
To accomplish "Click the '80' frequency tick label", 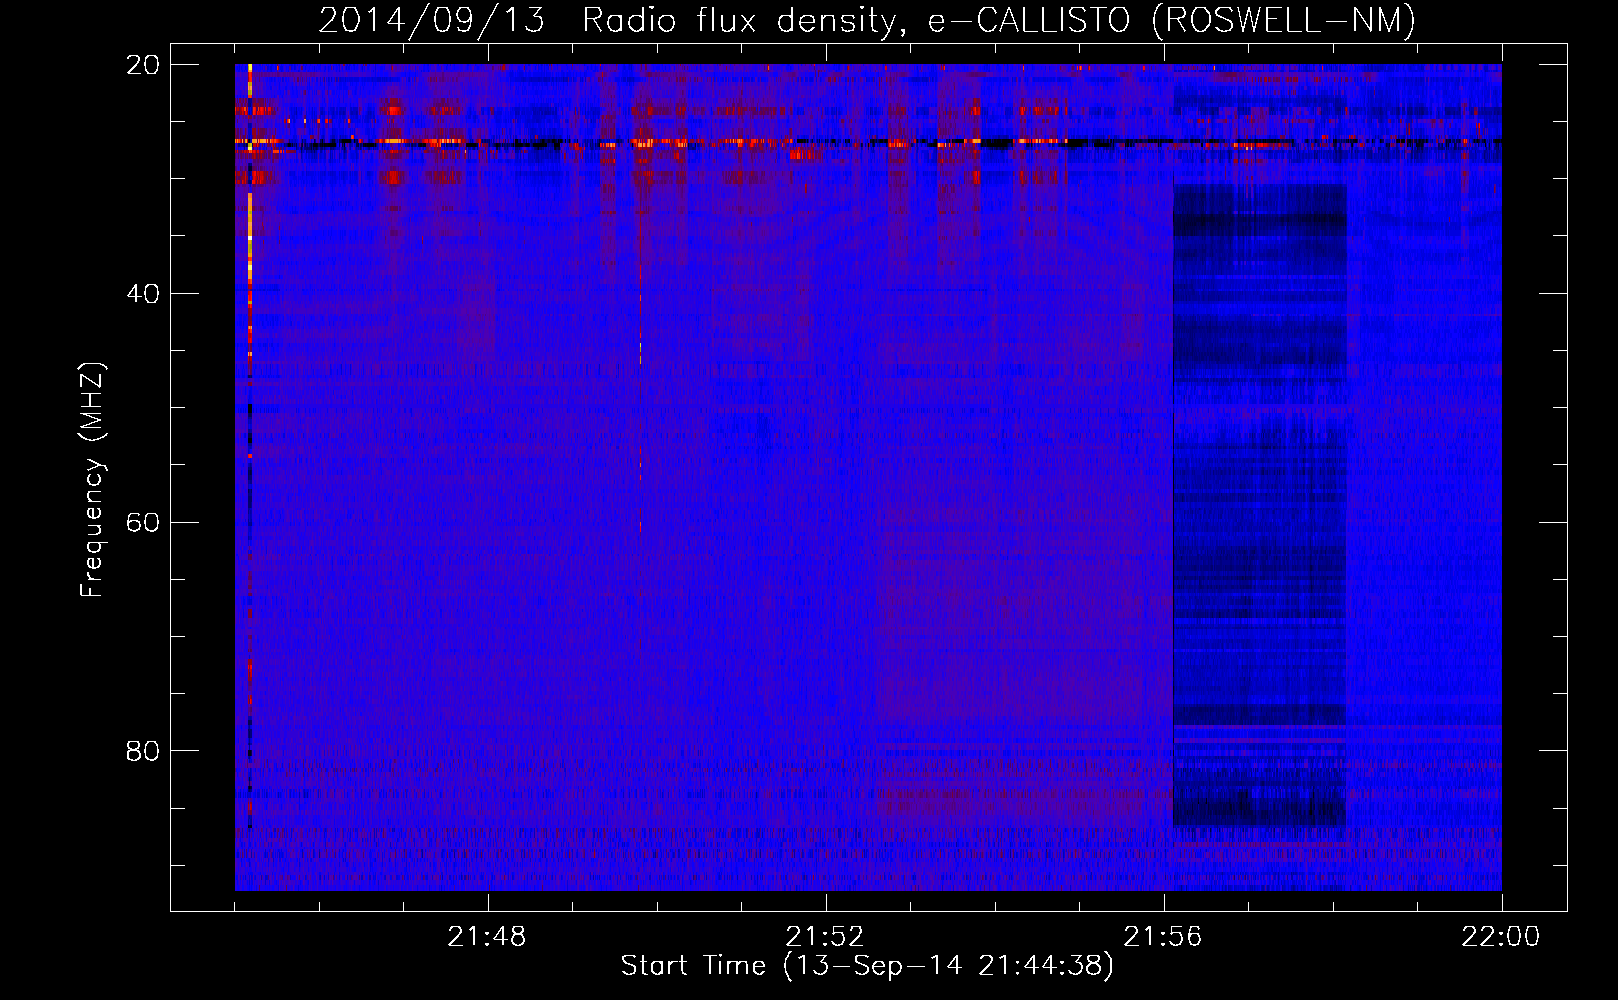I will click(143, 751).
